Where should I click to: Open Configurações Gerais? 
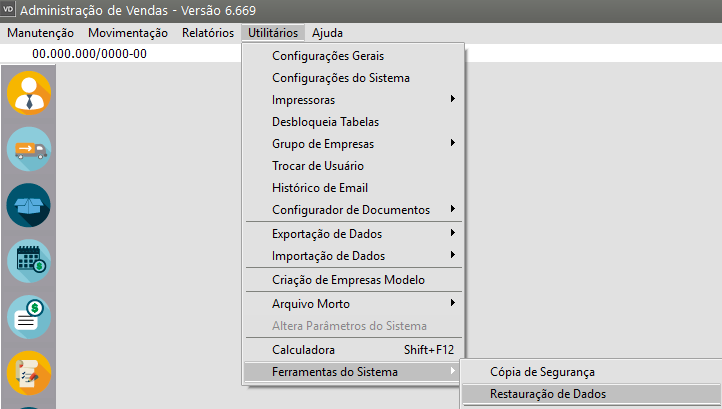328,56
